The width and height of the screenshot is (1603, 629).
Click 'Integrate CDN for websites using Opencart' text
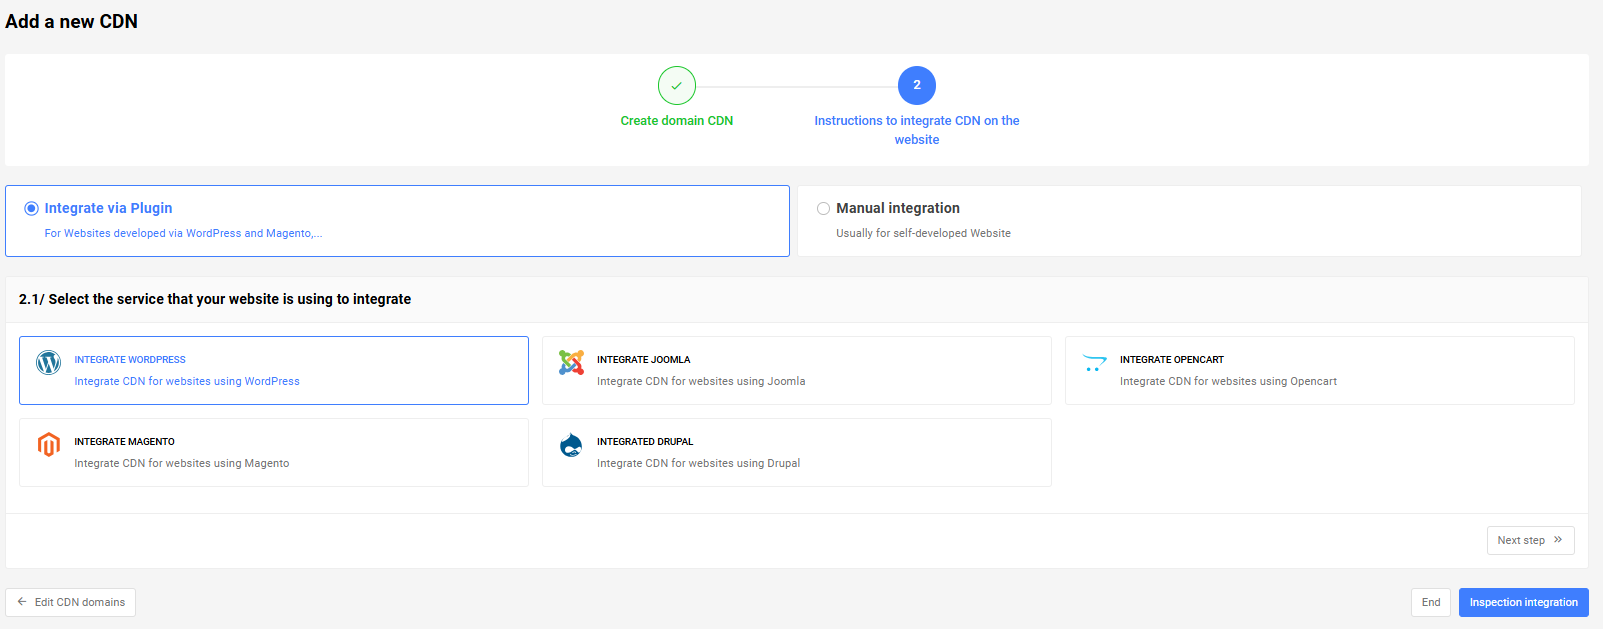pos(1228,382)
